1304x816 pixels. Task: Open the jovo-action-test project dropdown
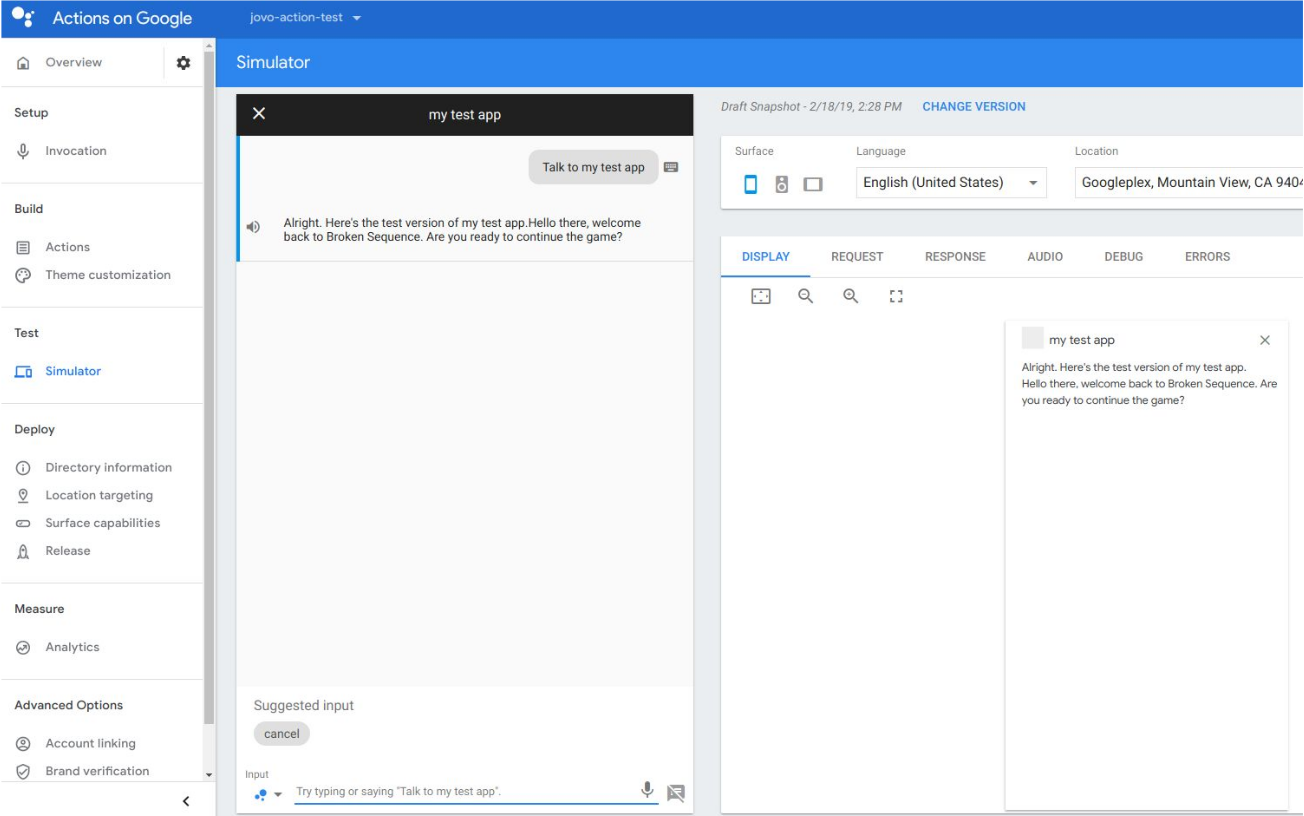coord(305,18)
